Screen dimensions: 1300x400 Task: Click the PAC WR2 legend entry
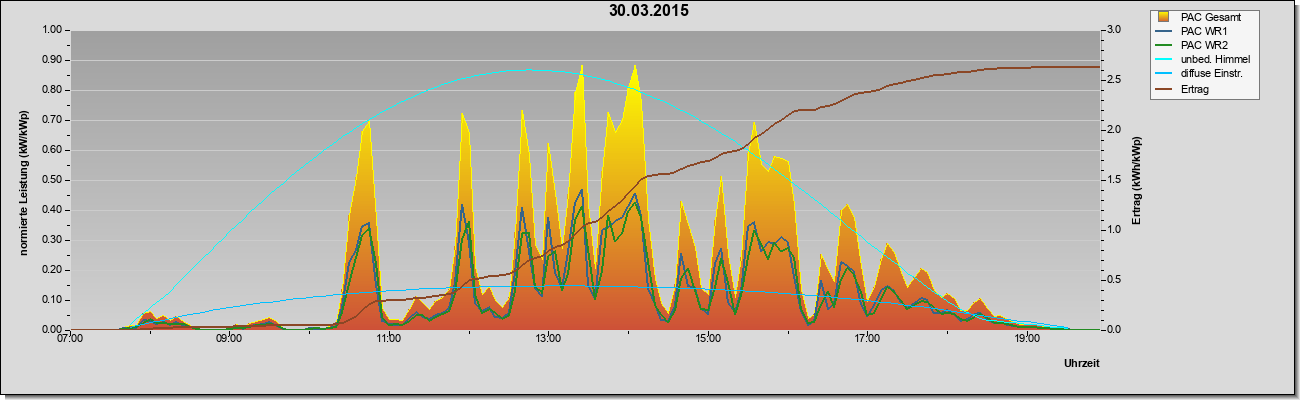tap(1202, 45)
